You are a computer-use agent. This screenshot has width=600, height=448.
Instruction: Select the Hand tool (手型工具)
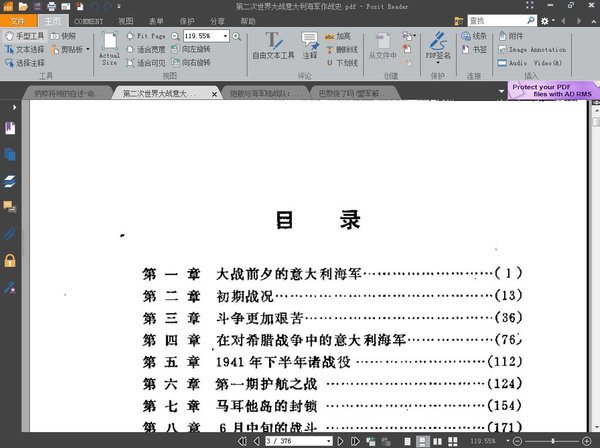click(x=25, y=36)
